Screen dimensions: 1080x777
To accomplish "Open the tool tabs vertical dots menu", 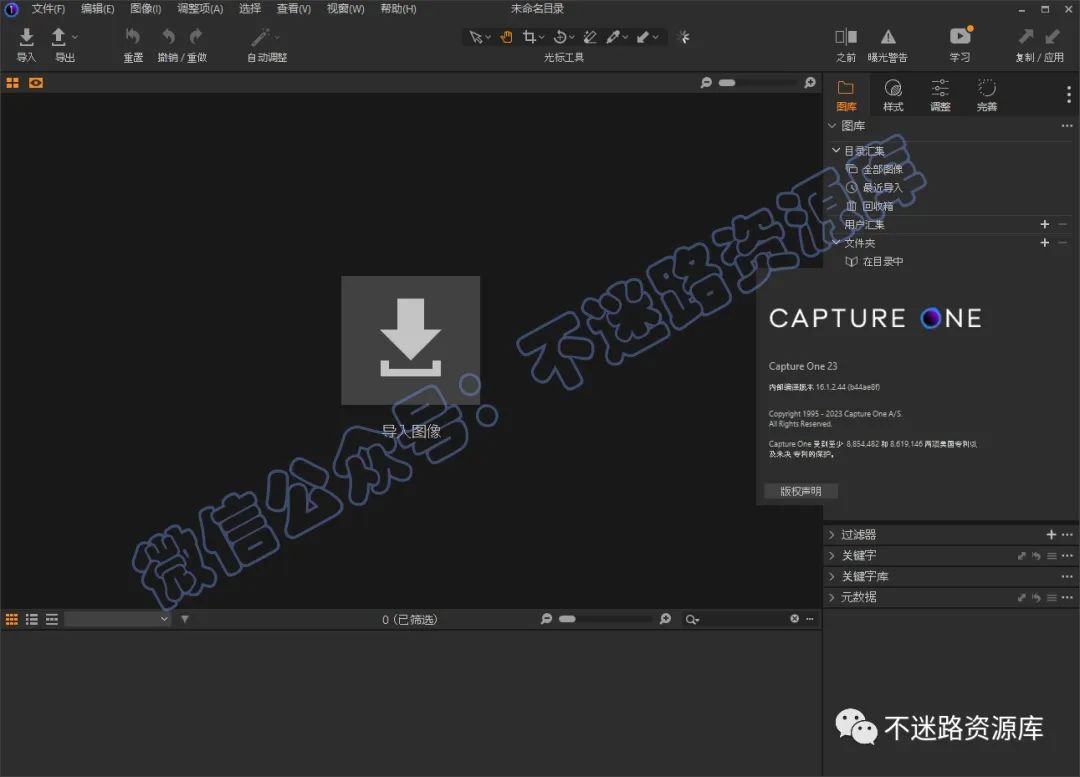I will (1068, 94).
